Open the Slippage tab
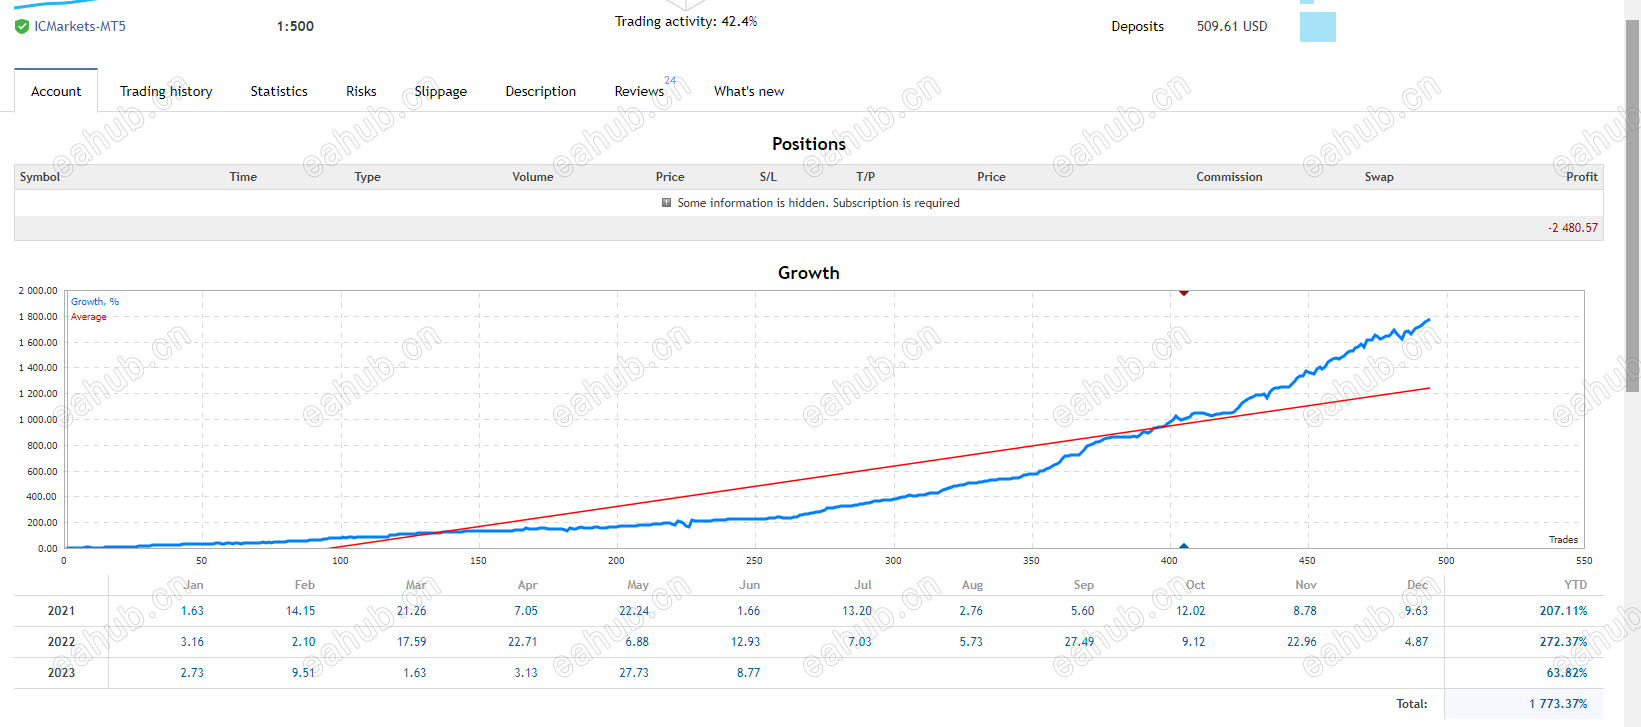Screen dimensions: 1641x727 pos(441,91)
